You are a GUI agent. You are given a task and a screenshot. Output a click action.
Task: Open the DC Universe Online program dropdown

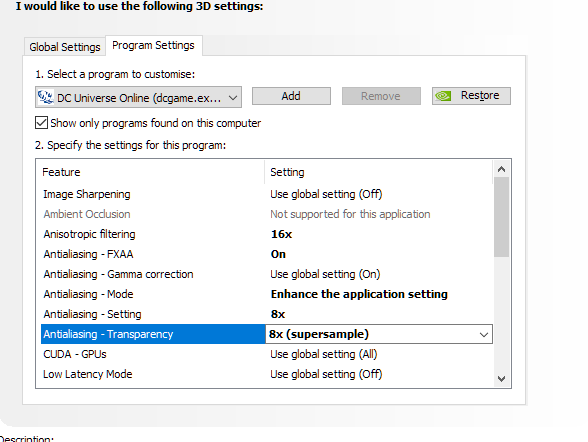coord(138,97)
